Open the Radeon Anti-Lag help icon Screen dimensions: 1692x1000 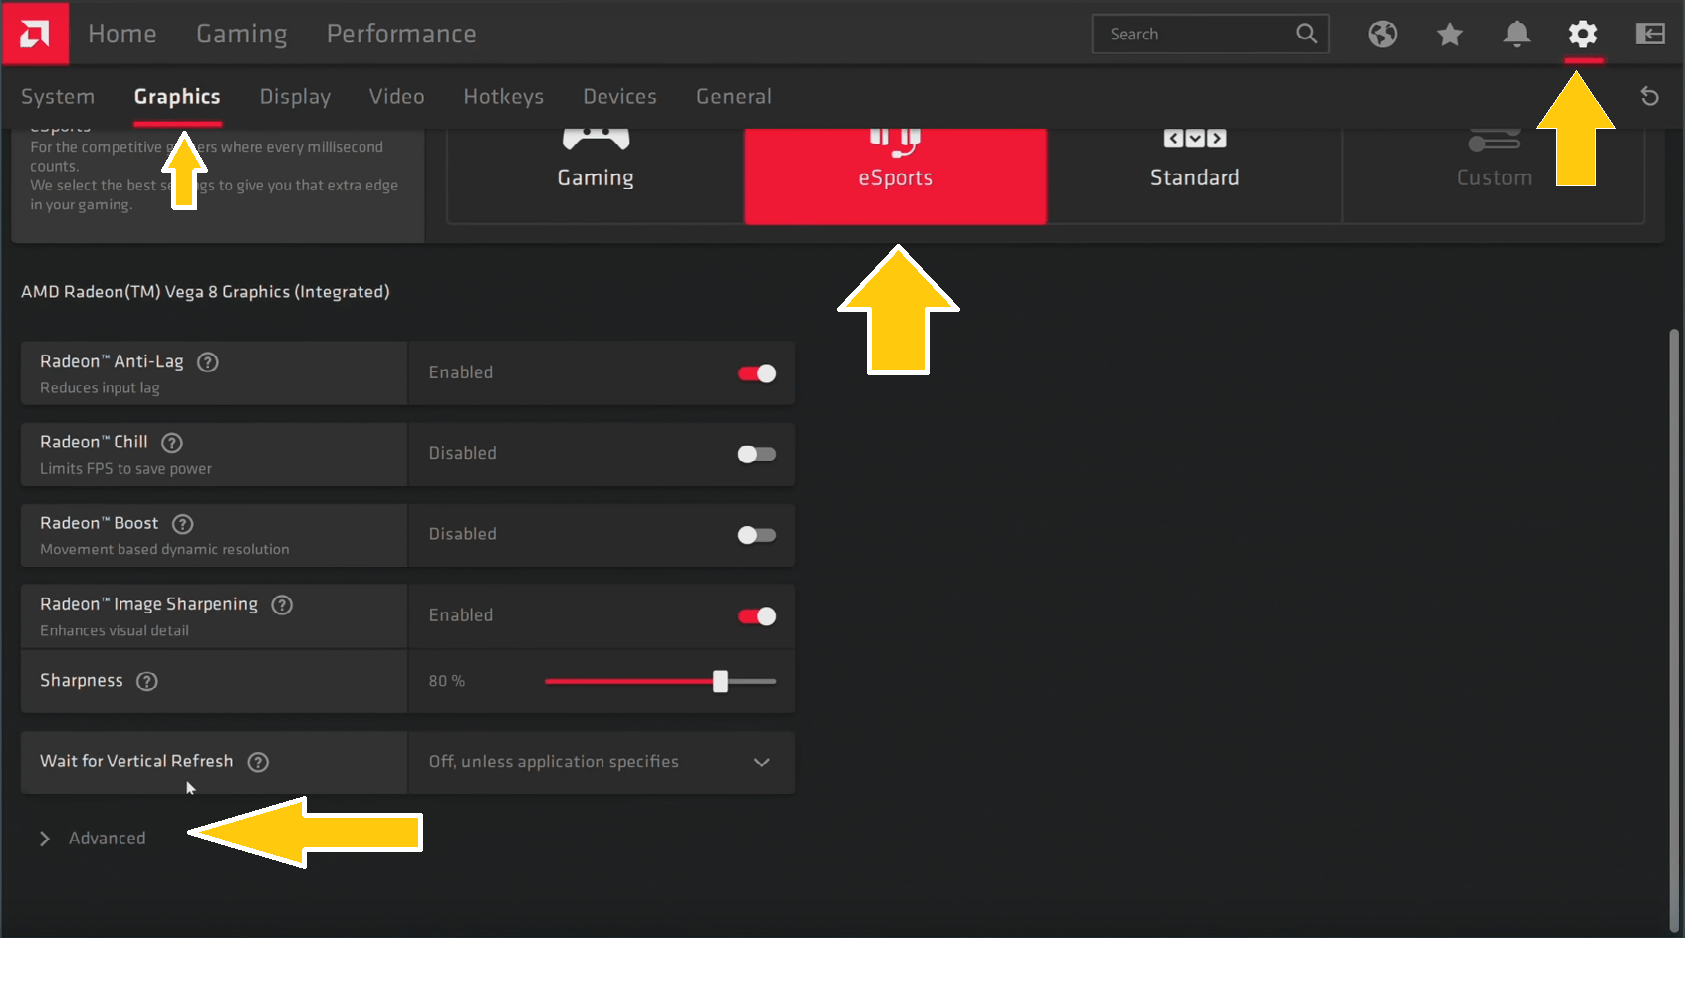pyautogui.click(x=208, y=362)
